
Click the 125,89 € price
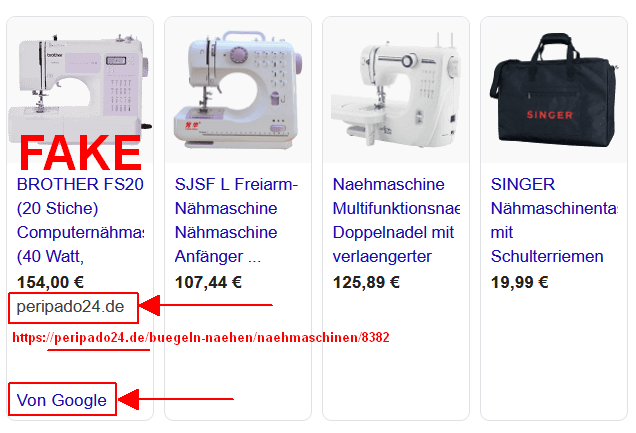[x=366, y=282]
